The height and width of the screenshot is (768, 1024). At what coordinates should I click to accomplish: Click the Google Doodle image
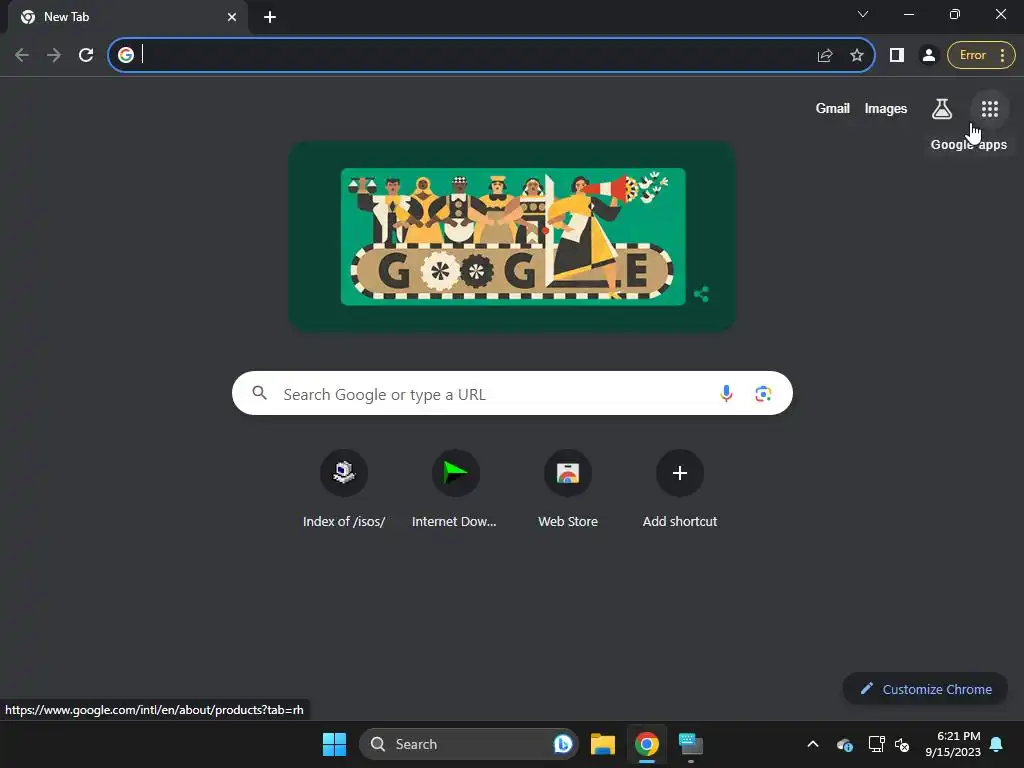tap(513, 236)
